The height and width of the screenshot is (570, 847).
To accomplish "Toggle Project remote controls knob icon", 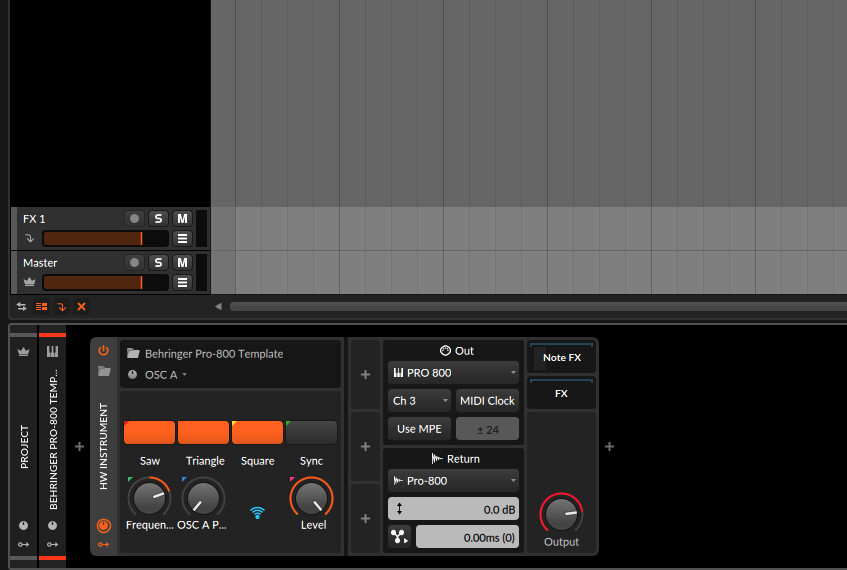I will (23, 525).
